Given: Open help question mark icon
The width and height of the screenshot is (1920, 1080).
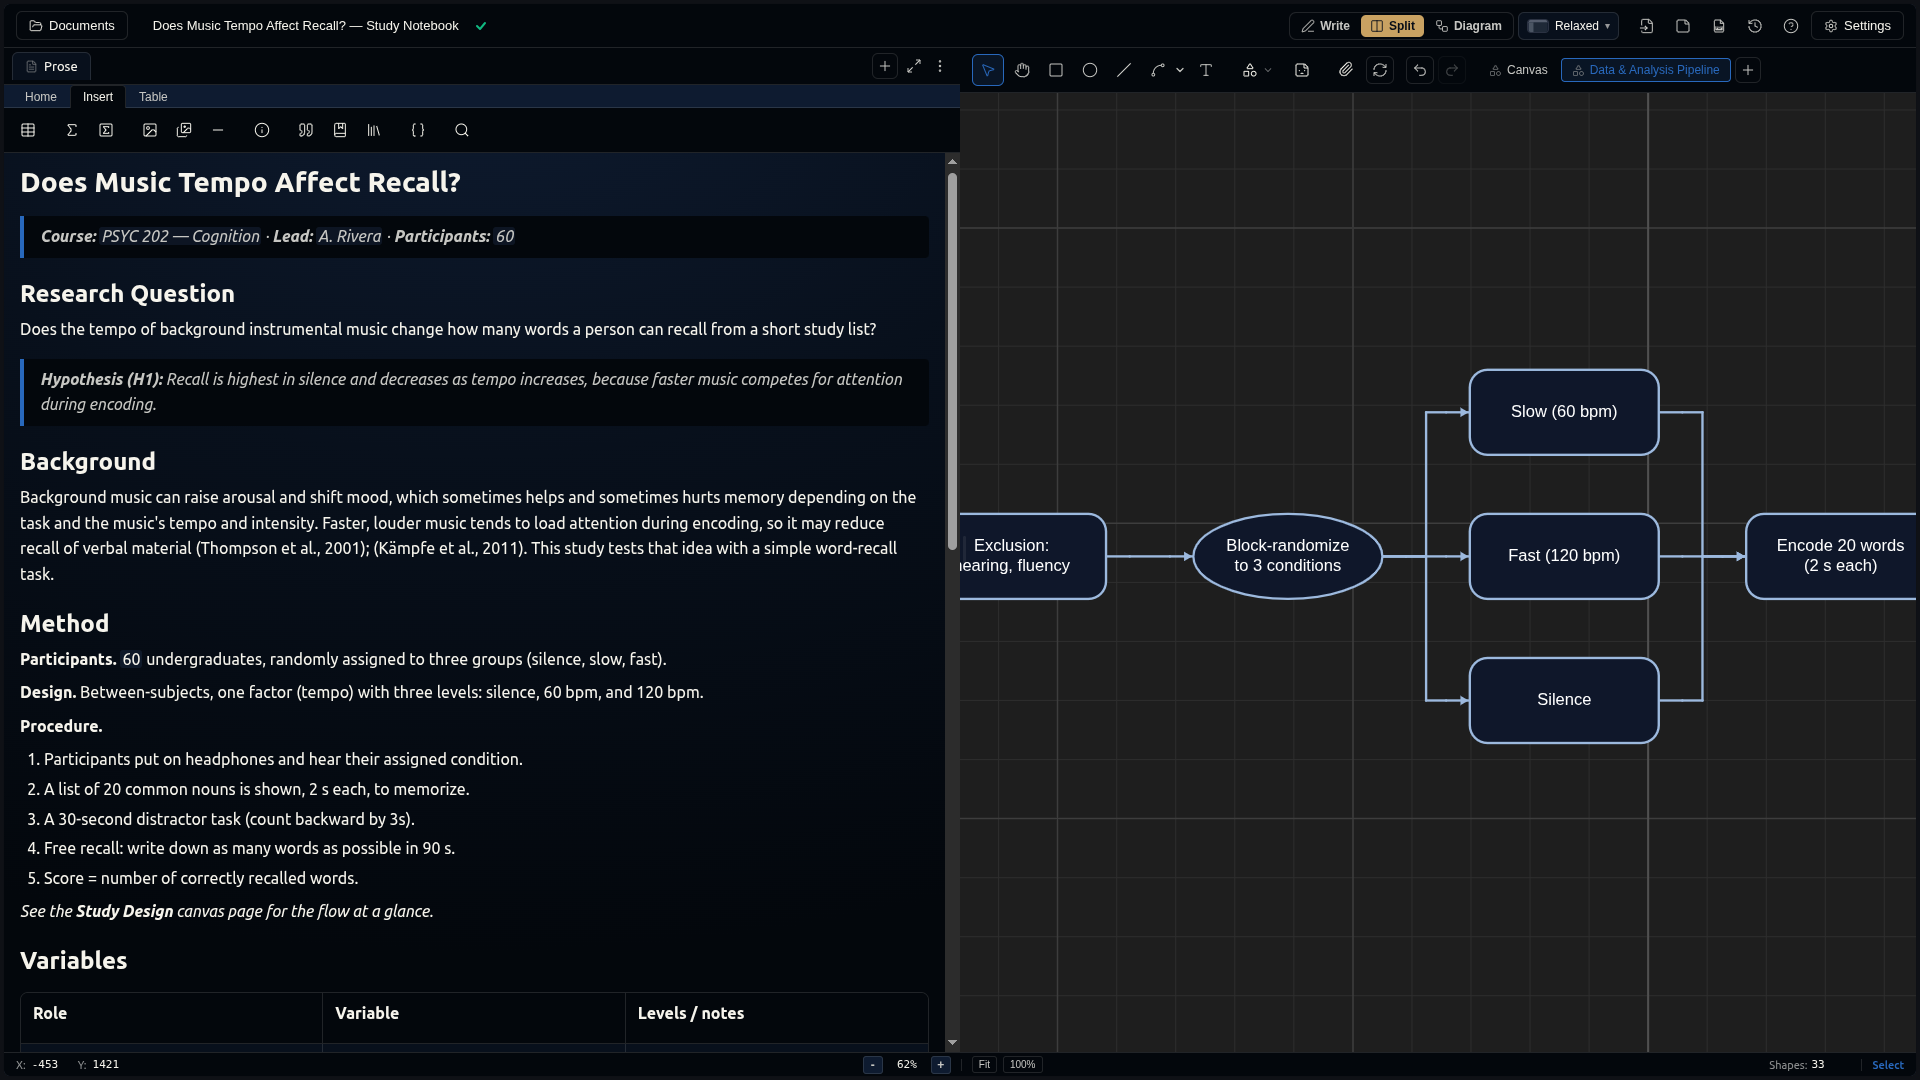Looking at the screenshot, I should (x=1791, y=26).
